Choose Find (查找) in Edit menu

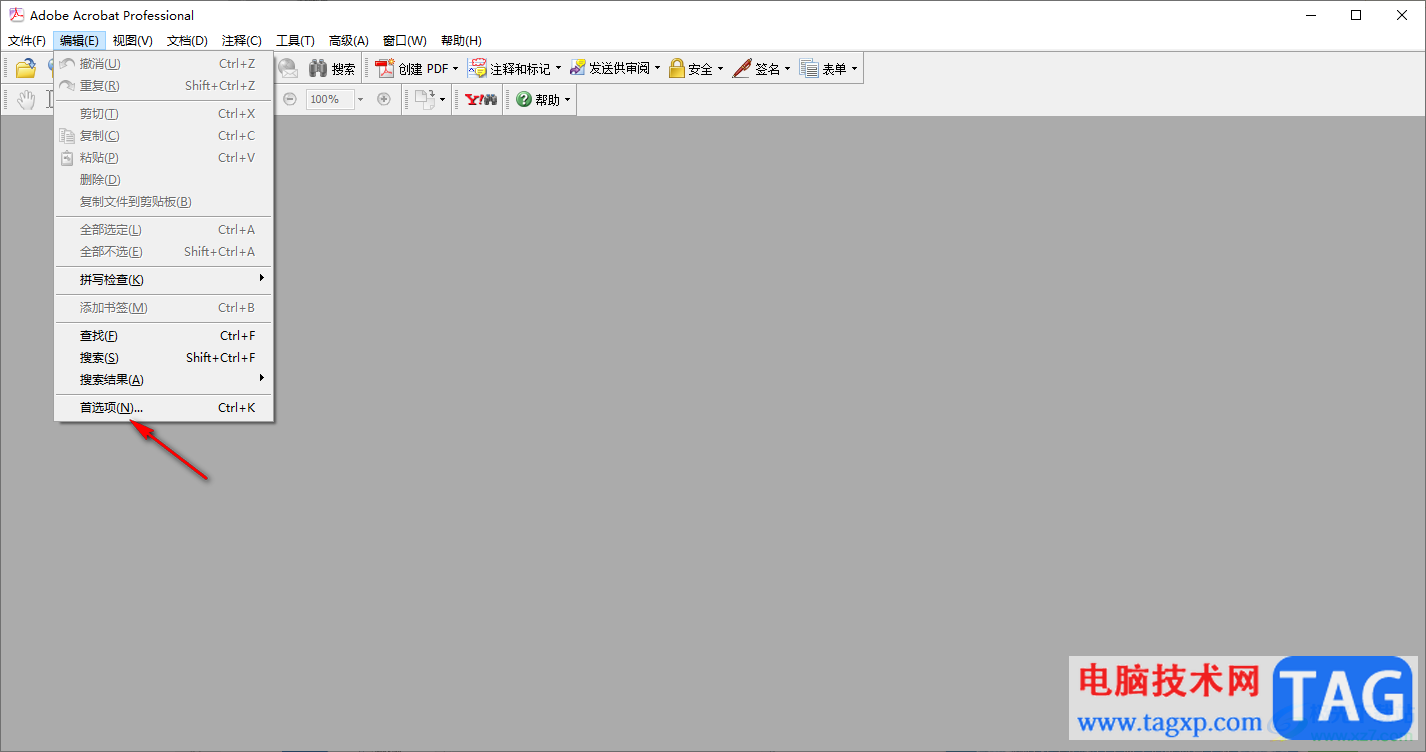click(164, 336)
